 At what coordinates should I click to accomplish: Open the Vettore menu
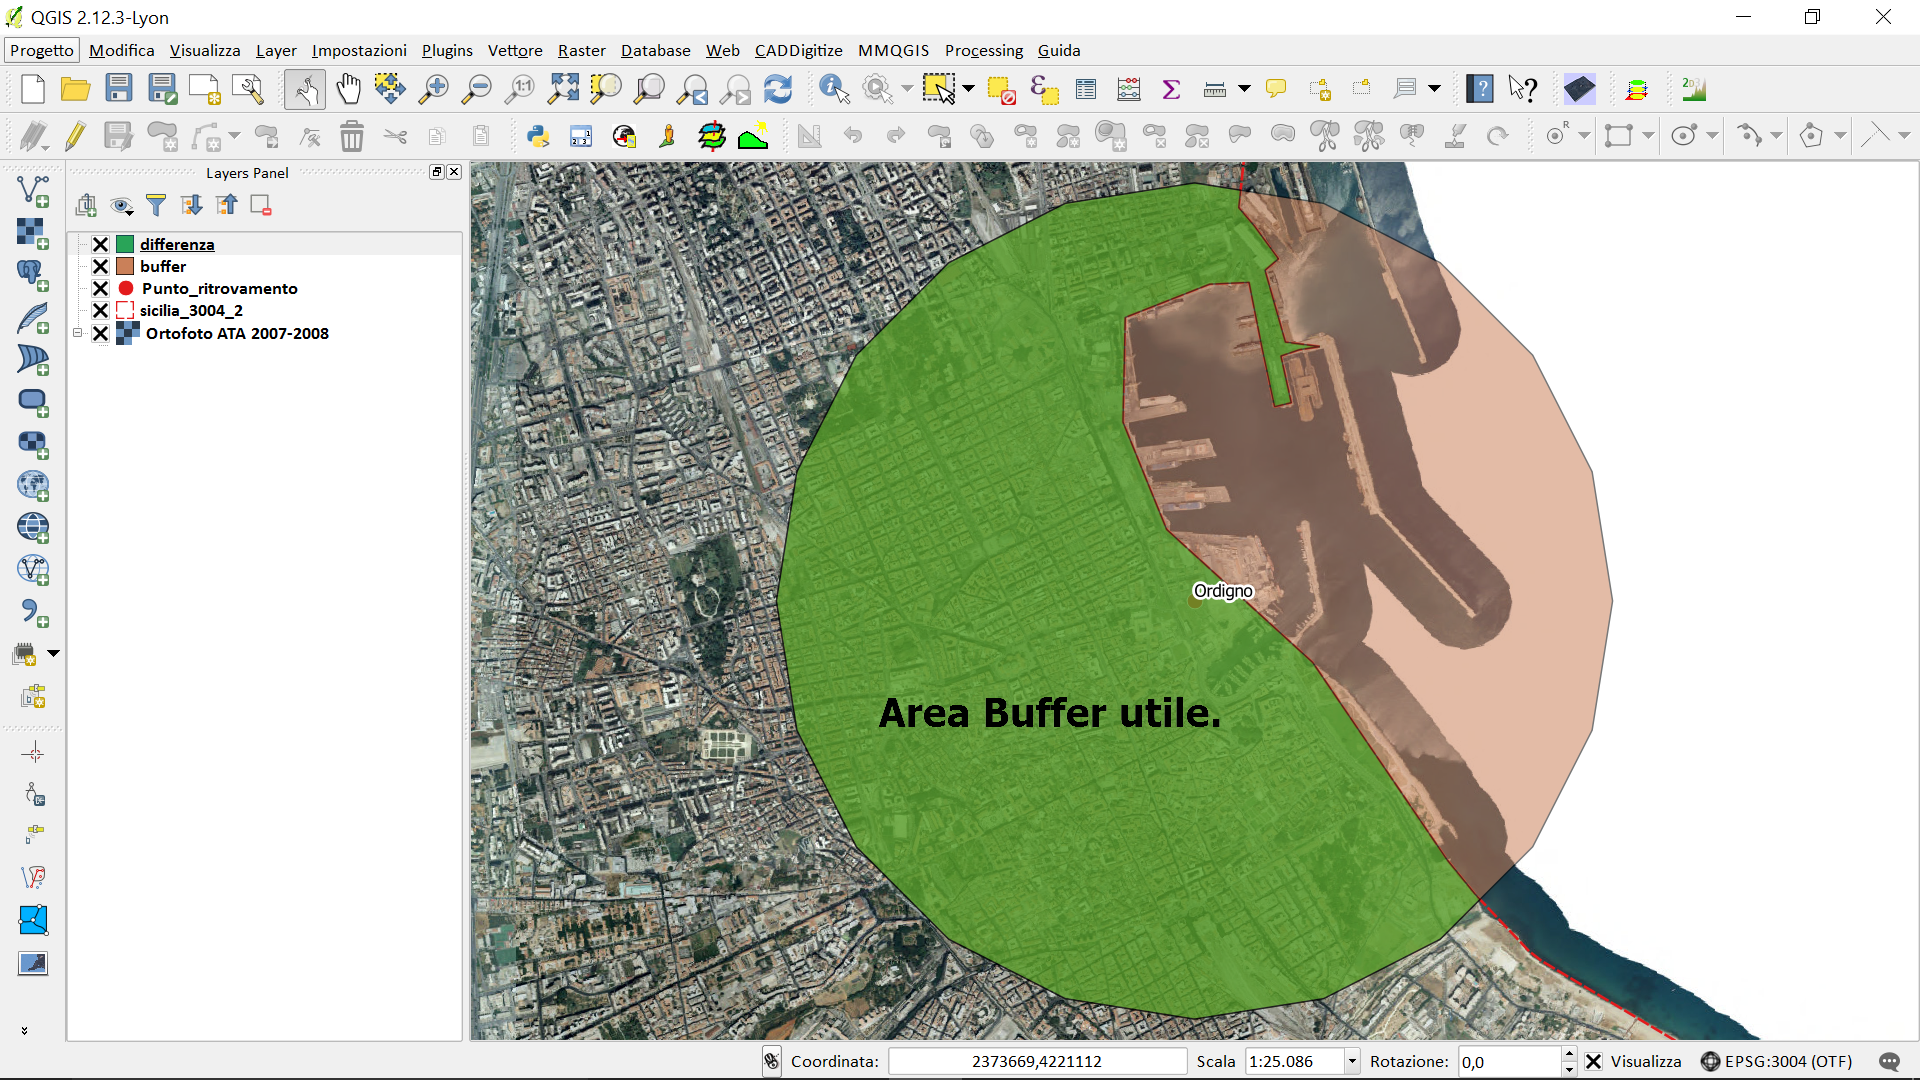click(x=514, y=50)
